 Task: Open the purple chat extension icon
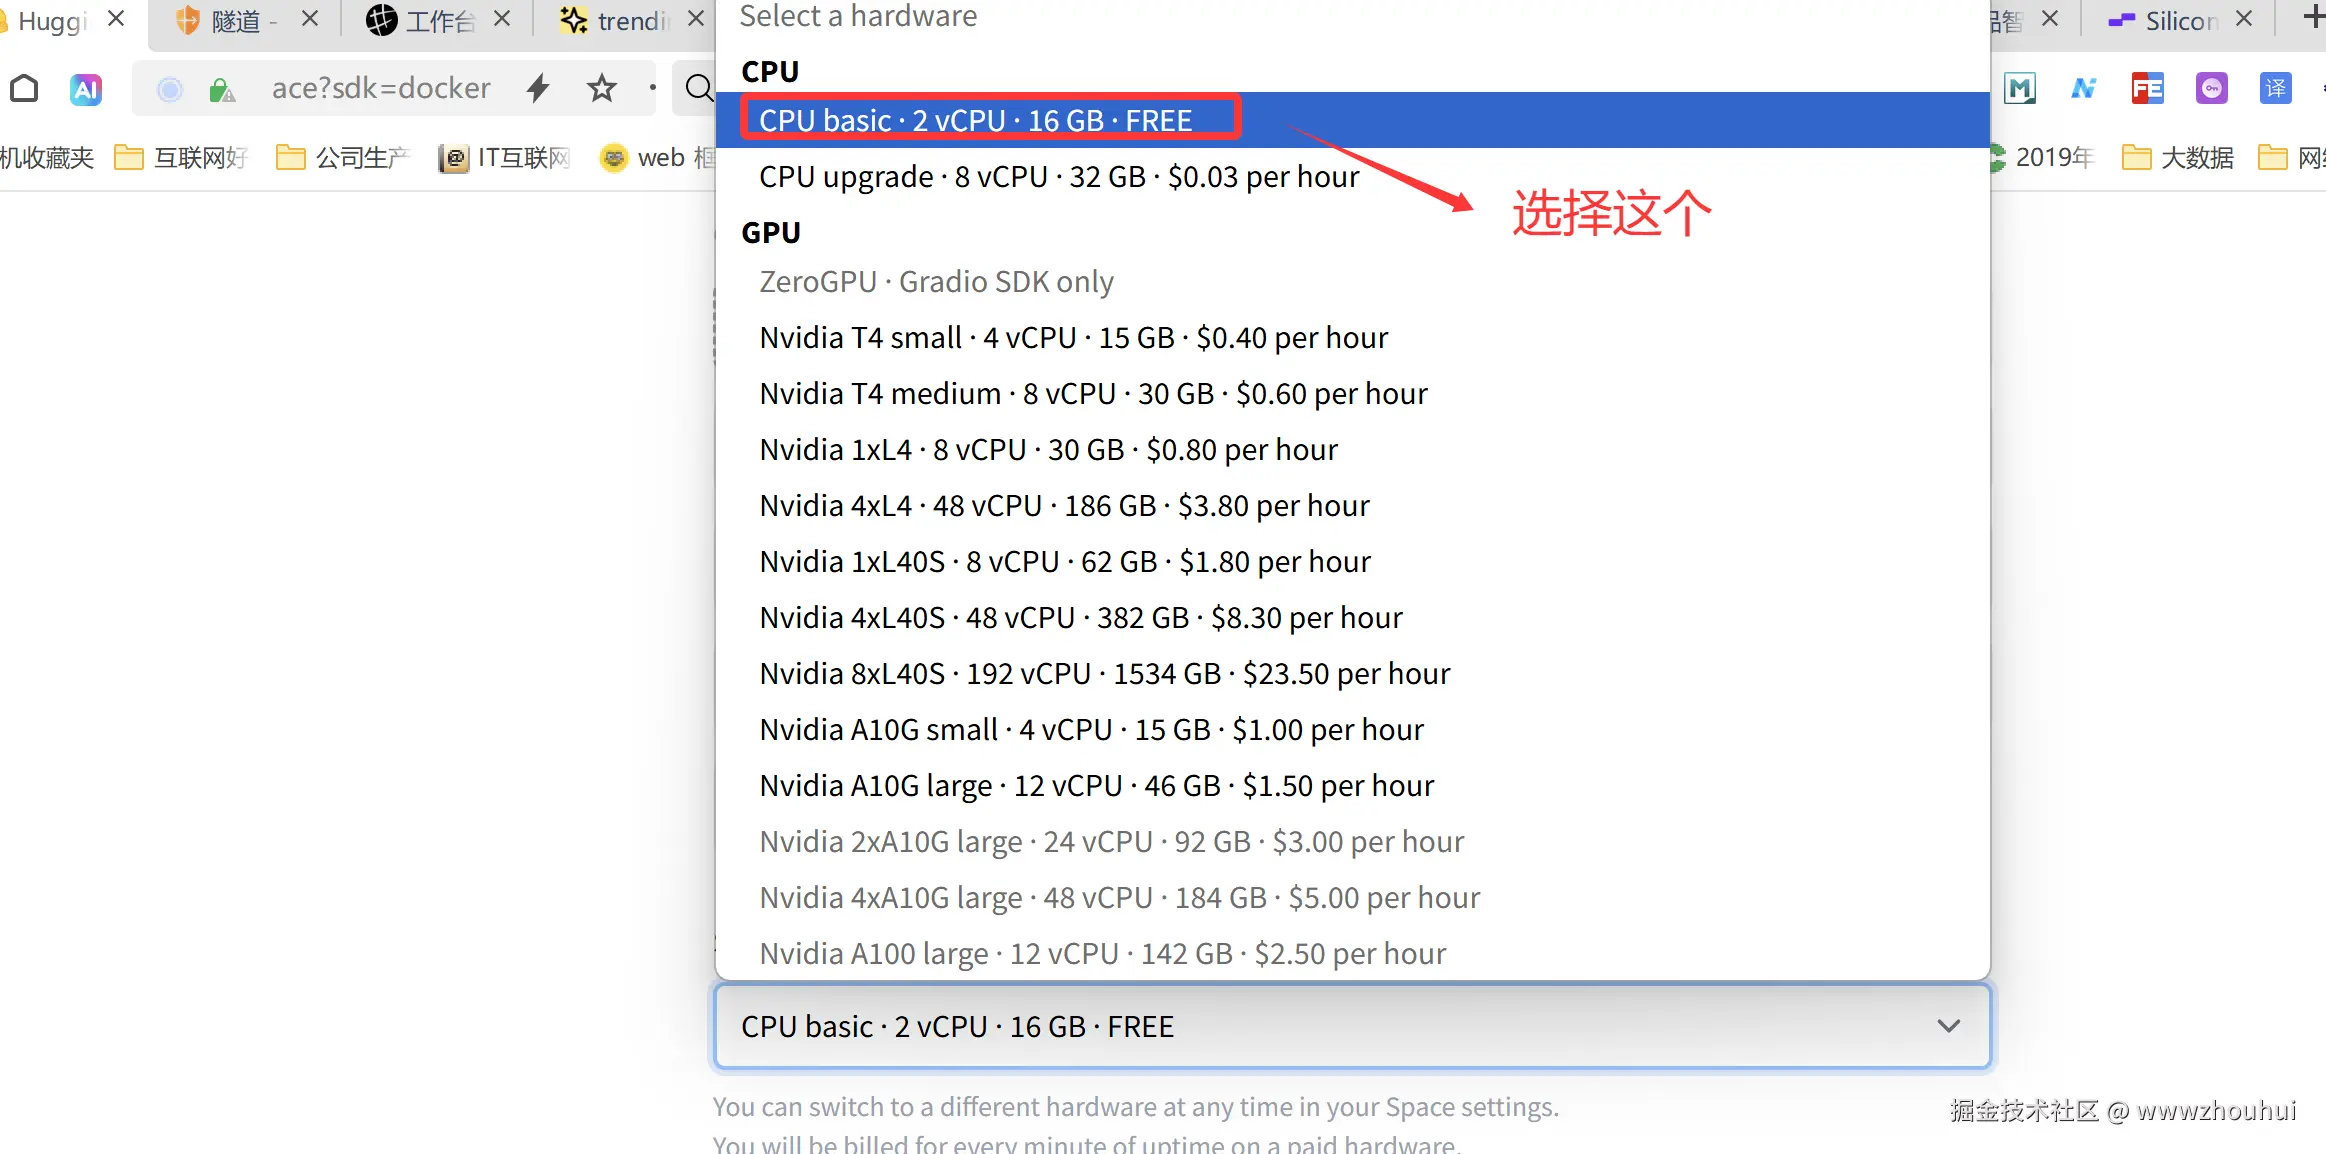[2211, 89]
